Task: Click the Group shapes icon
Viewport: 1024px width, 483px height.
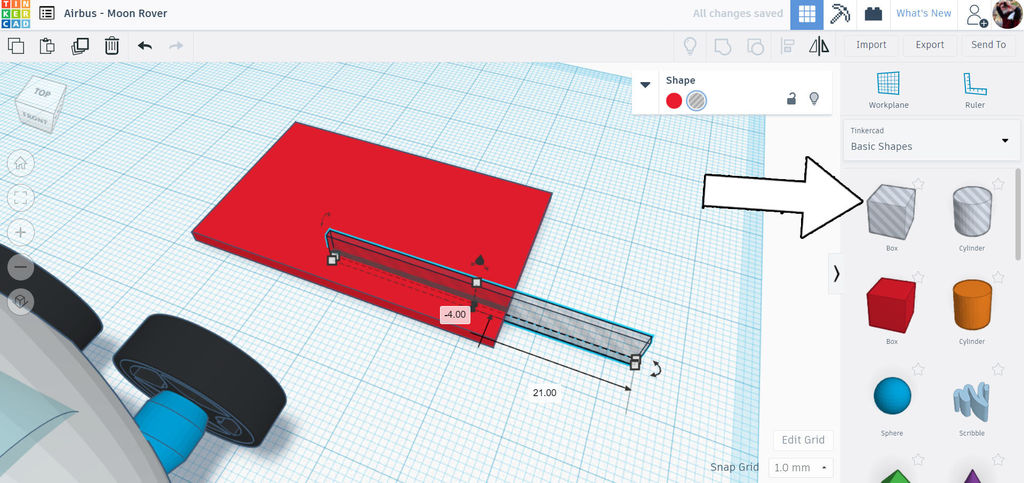Action: [722, 46]
